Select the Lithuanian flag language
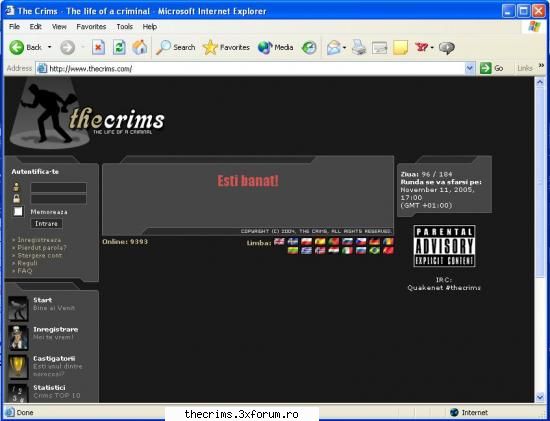The width and height of the screenshot is (550, 421). (293, 250)
